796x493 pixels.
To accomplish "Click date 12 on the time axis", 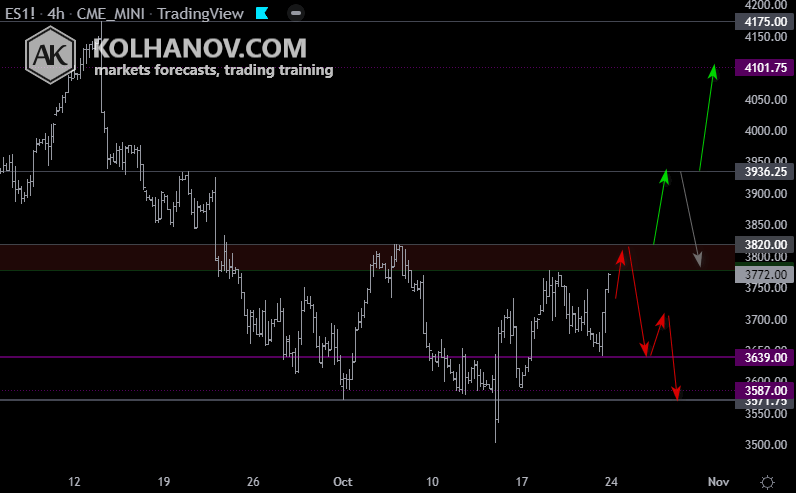I will click(74, 482).
